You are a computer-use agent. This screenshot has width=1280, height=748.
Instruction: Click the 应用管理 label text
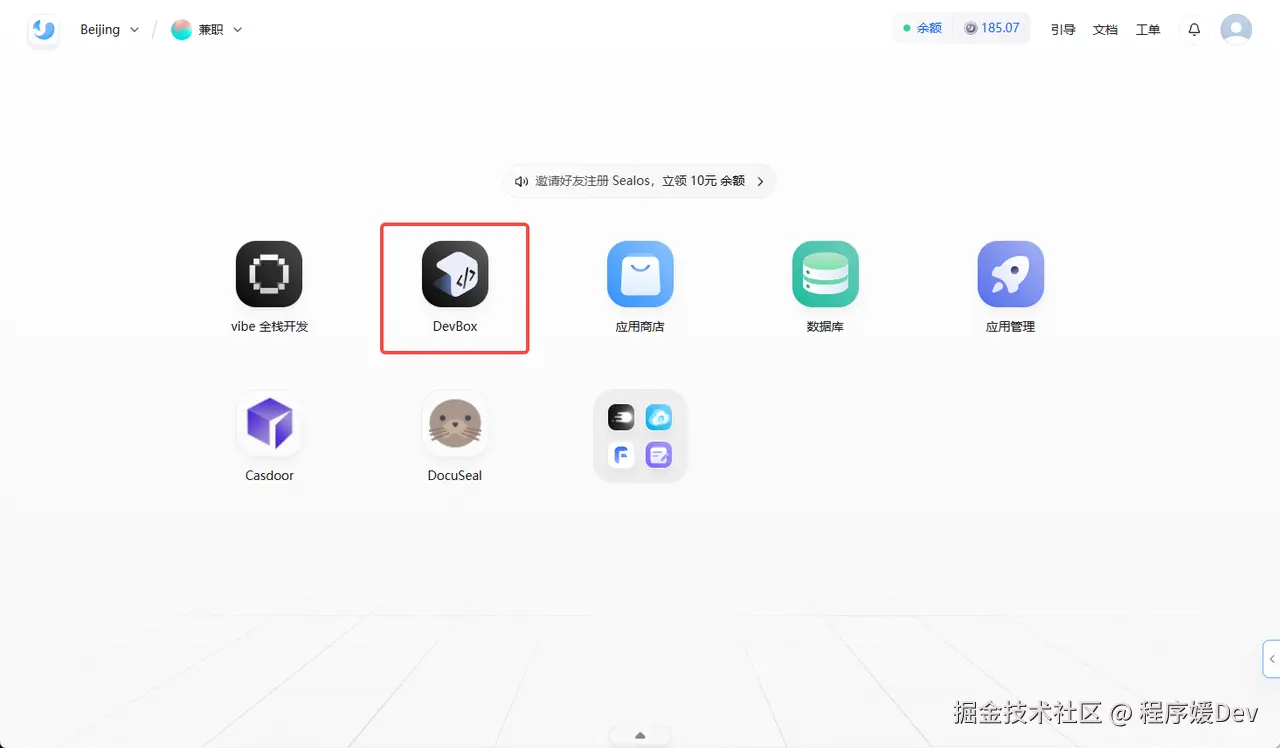(x=1011, y=326)
